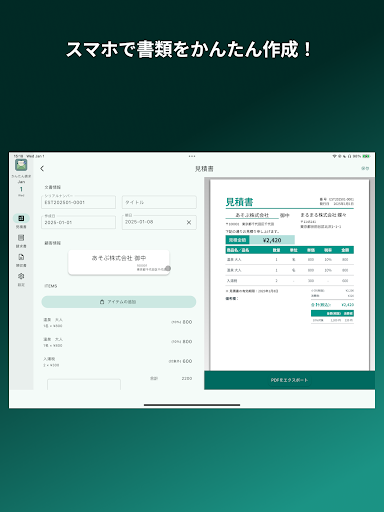The height and width of the screenshot is (512, 384).
Task: Go back using the left chevron
Action: [x=42, y=169]
